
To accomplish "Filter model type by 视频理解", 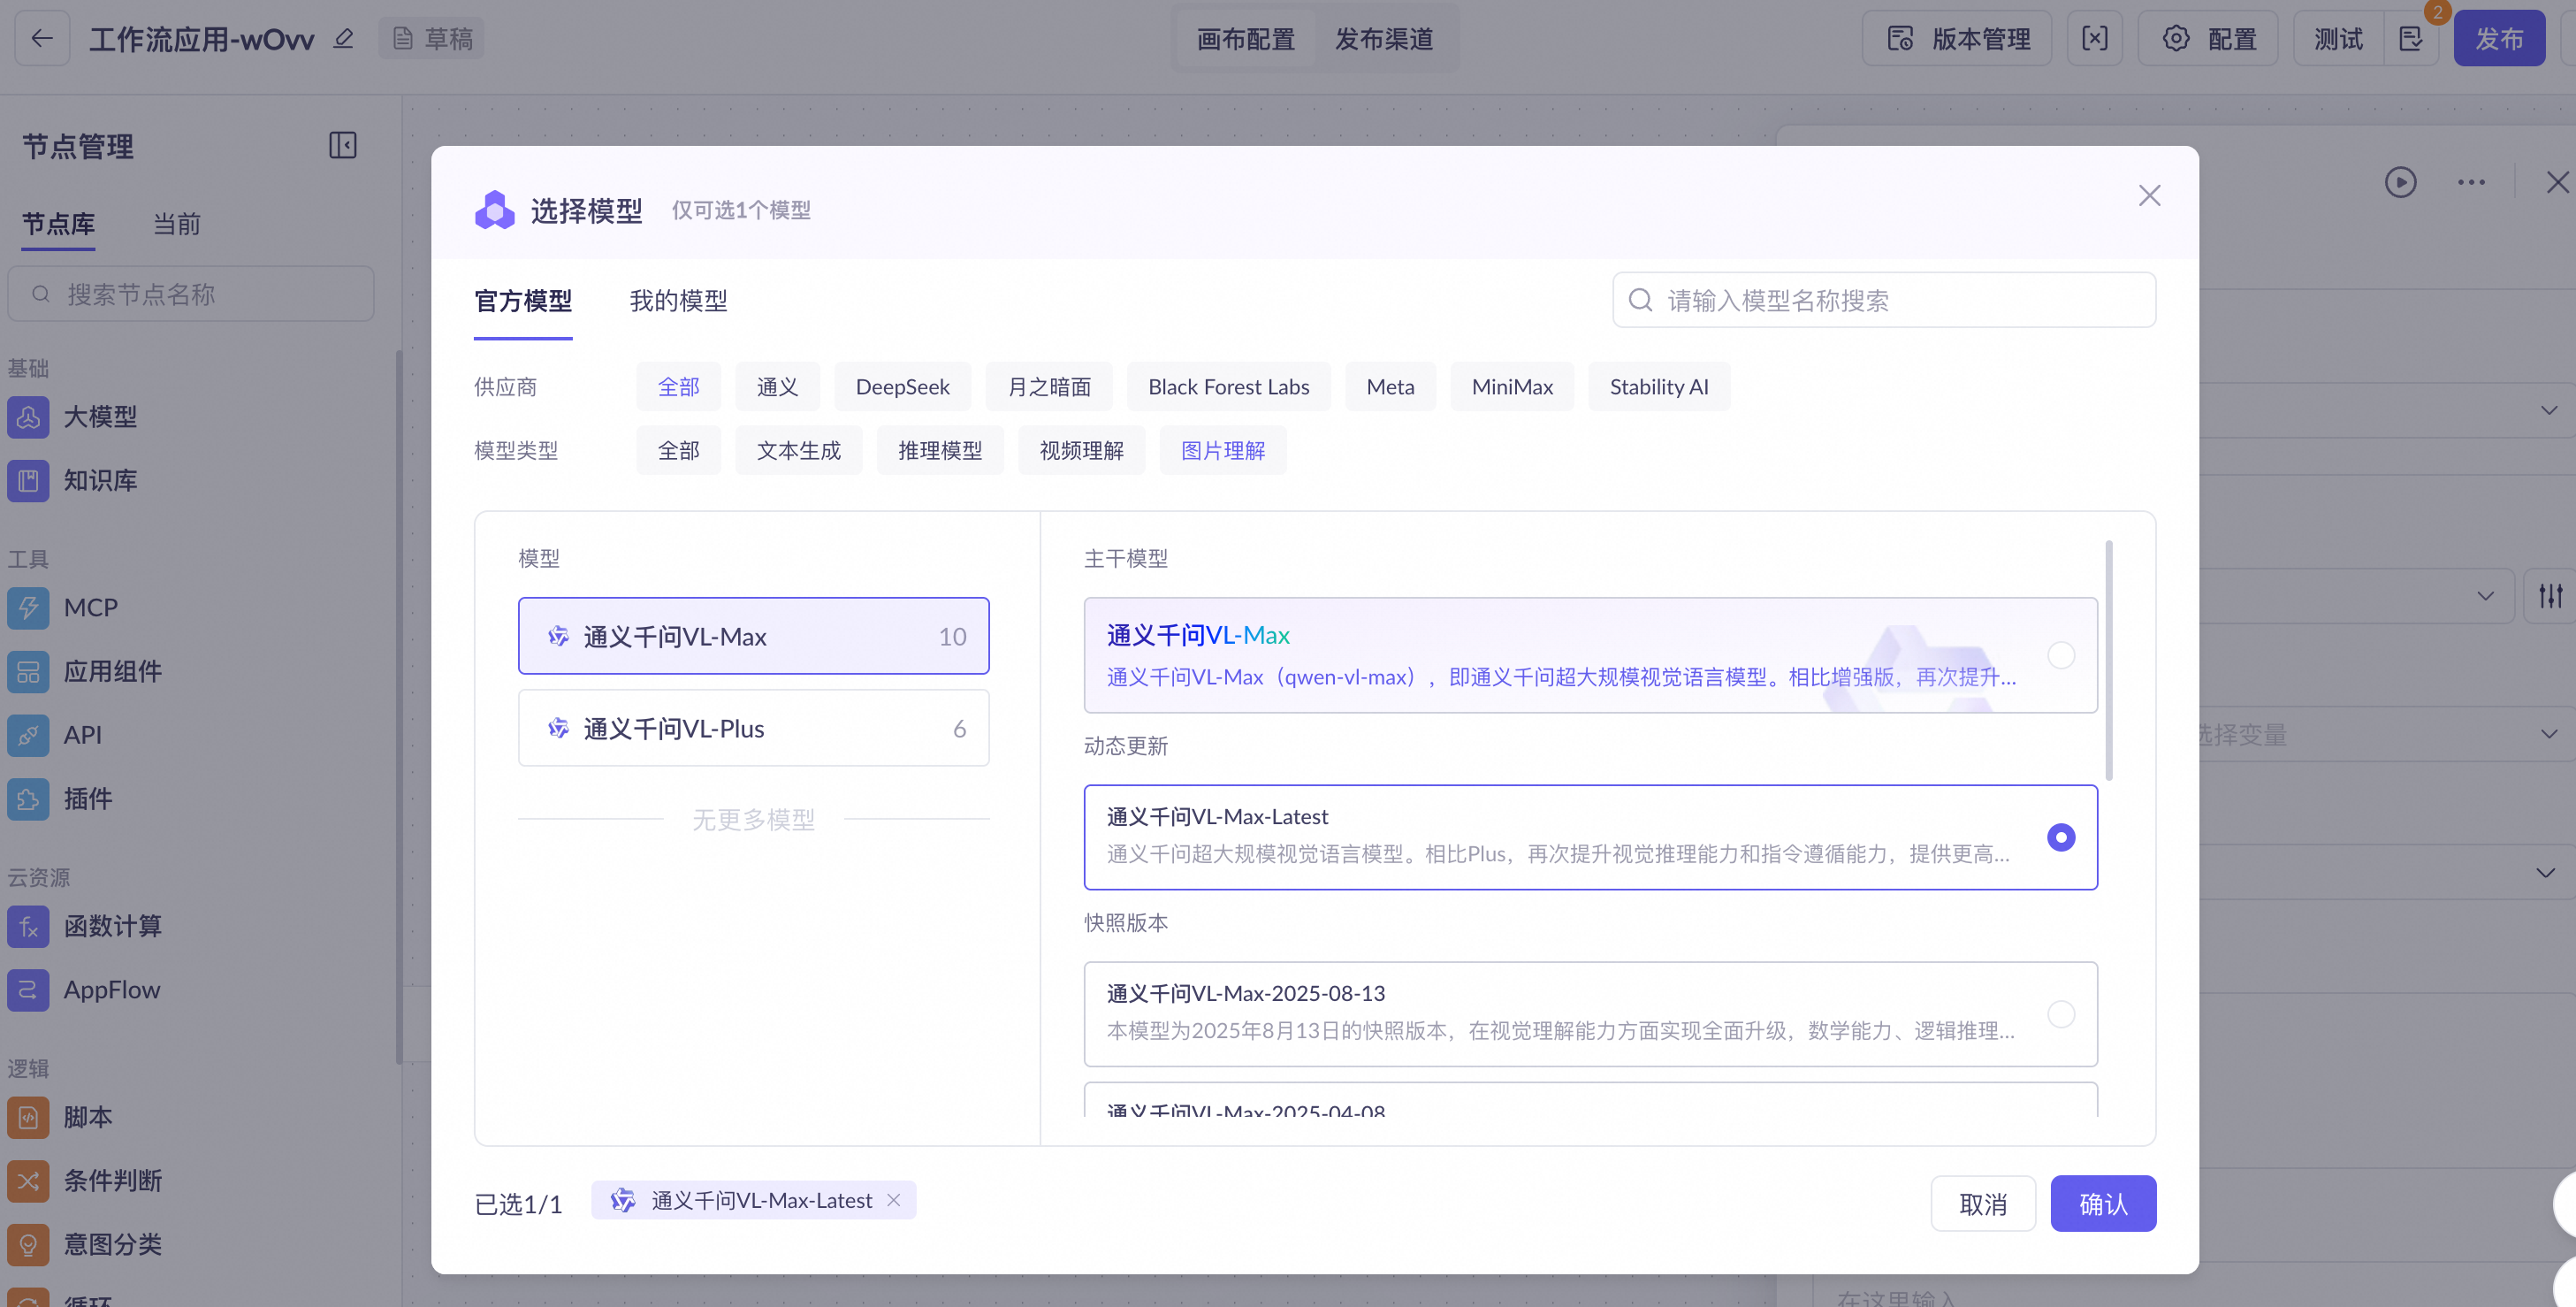I will click(x=1081, y=450).
